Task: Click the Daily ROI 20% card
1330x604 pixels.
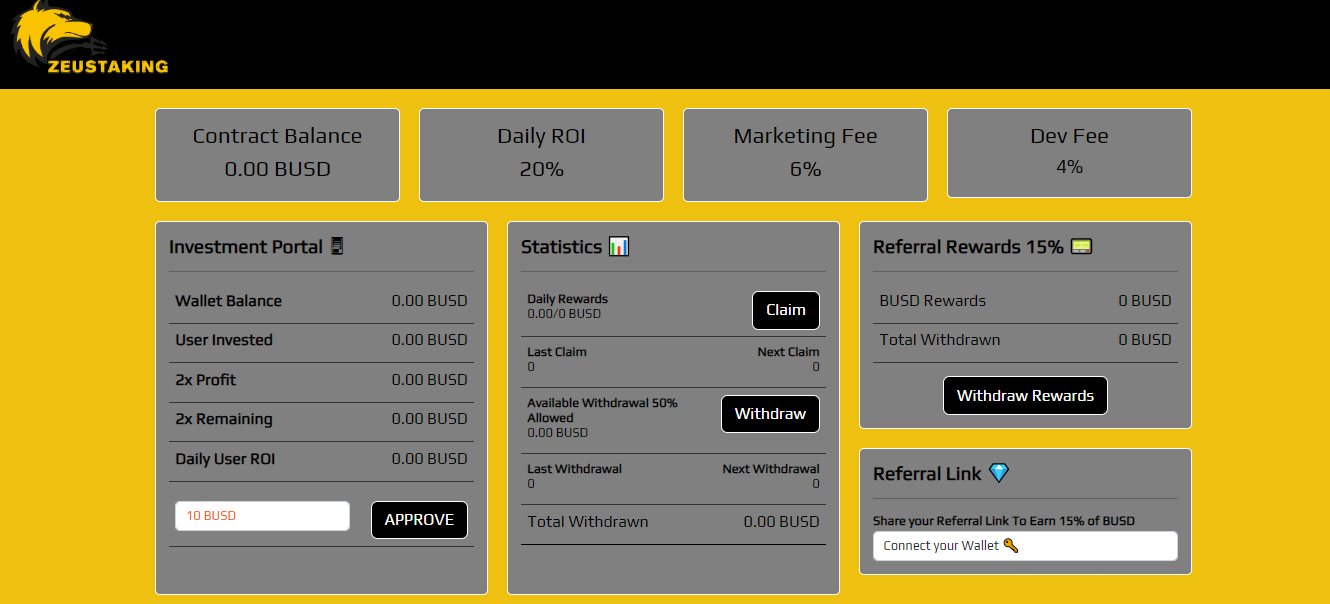Action: (541, 155)
